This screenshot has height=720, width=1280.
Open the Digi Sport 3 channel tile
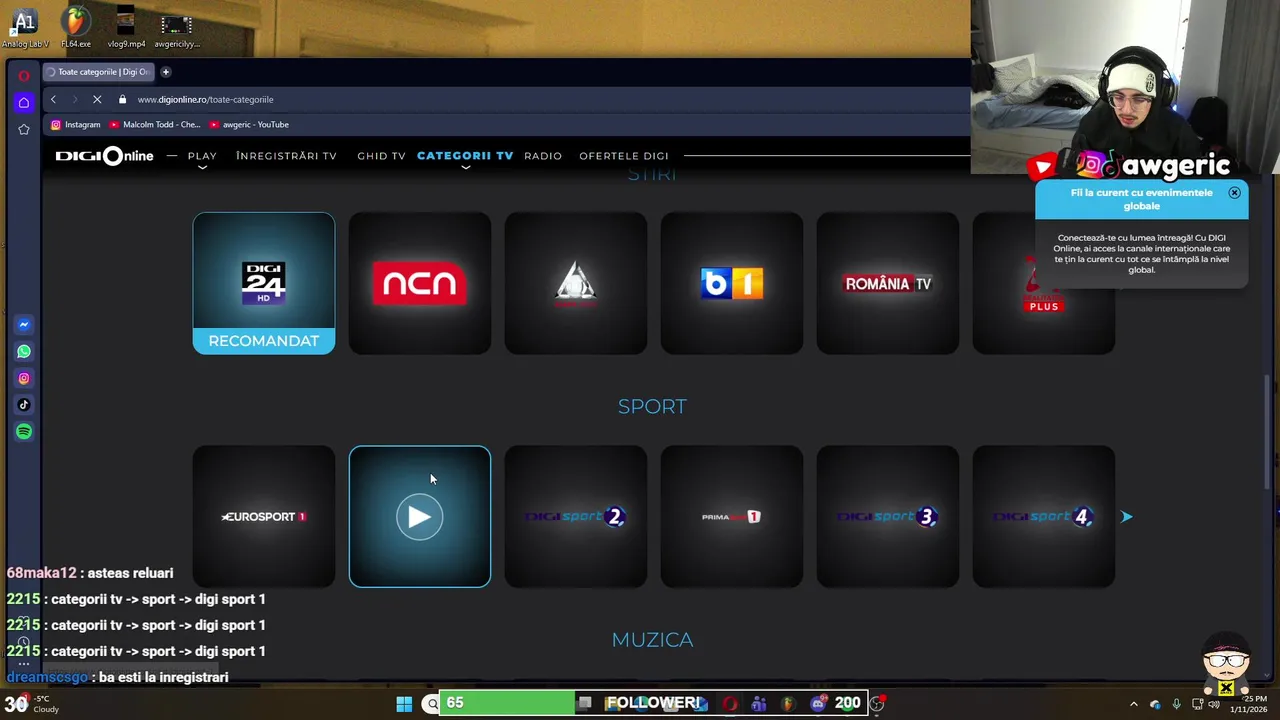click(x=888, y=517)
